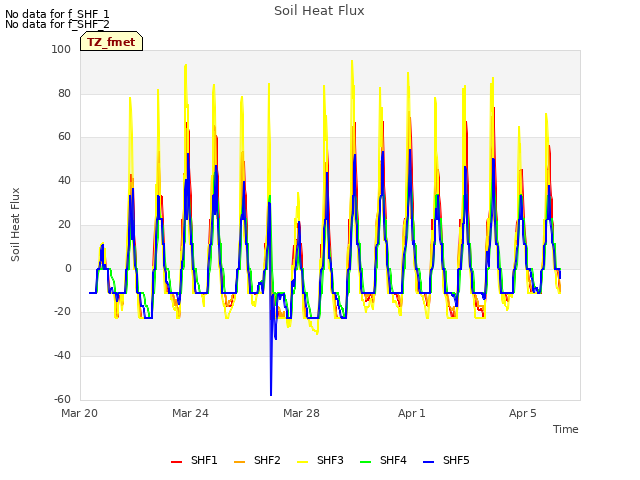
Task: Click the SHF3 legend label
Action: [330, 460]
